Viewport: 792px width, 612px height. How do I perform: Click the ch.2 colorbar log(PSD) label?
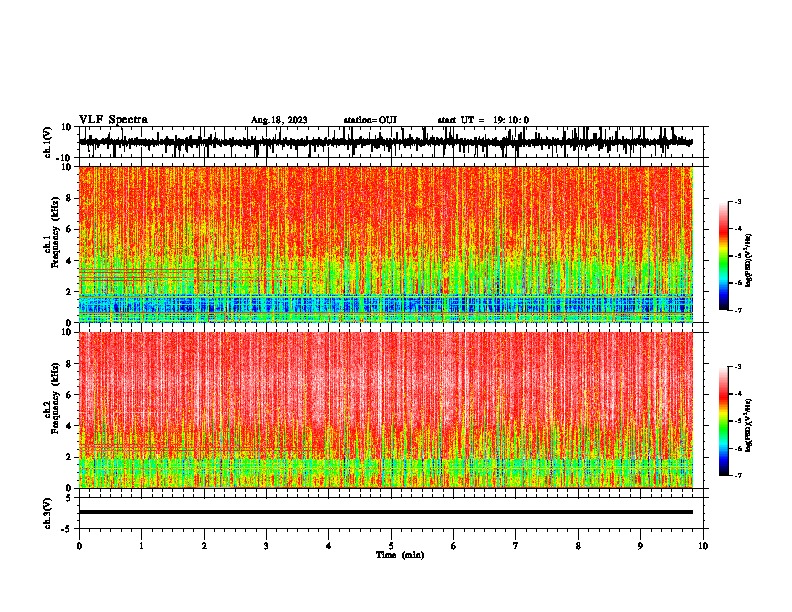pos(749,425)
